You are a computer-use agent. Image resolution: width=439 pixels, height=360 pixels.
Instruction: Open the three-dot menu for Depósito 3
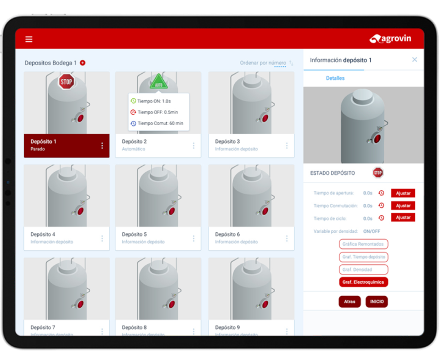(x=287, y=146)
